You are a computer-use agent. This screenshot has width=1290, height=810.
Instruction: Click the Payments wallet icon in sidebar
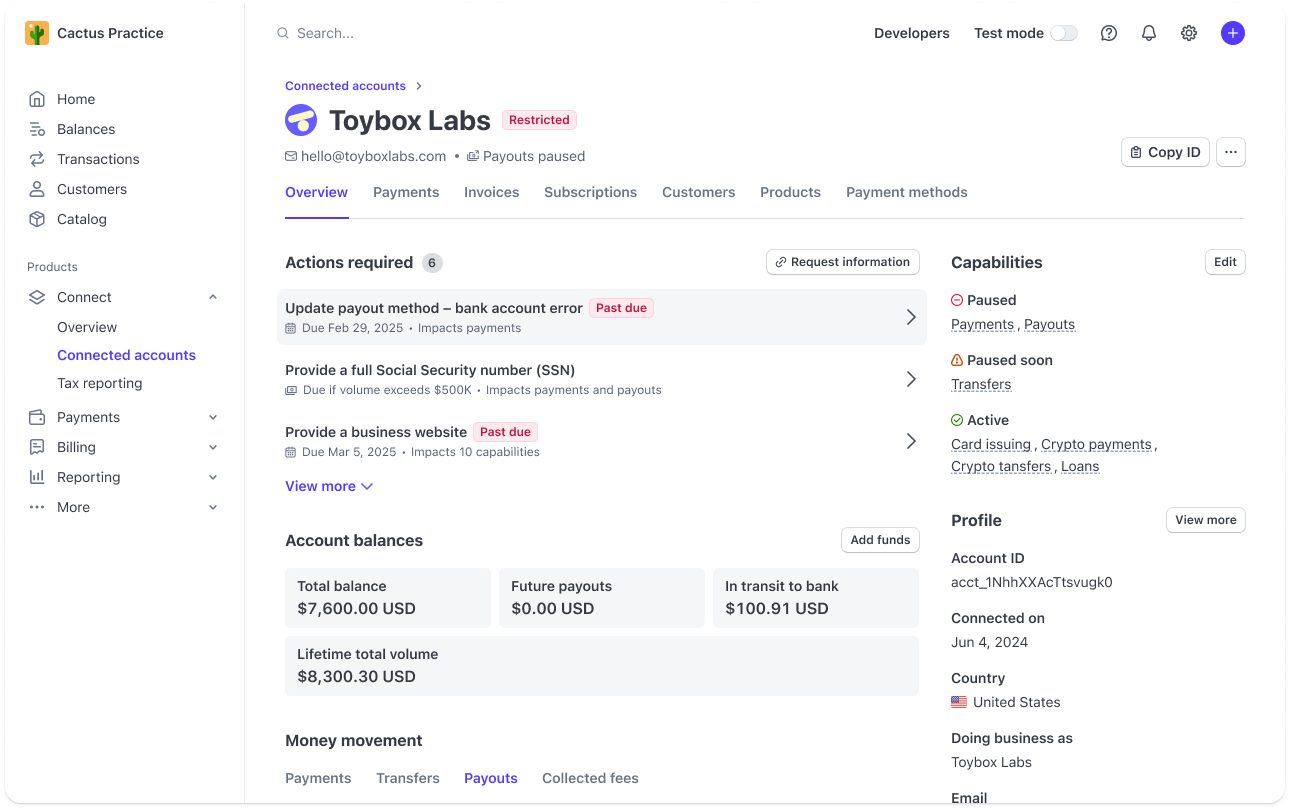click(37, 417)
